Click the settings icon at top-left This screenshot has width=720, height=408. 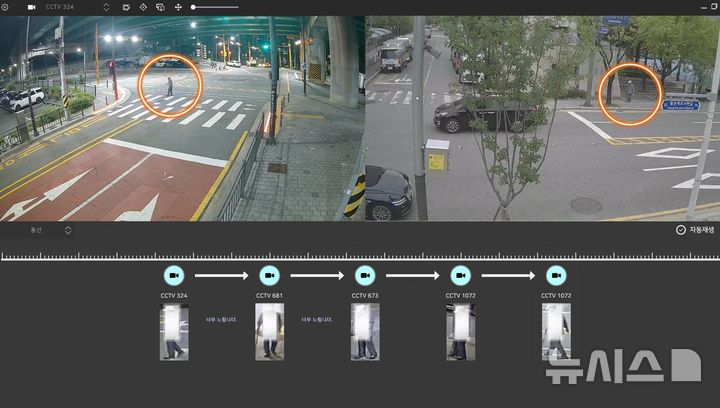tap(5, 7)
